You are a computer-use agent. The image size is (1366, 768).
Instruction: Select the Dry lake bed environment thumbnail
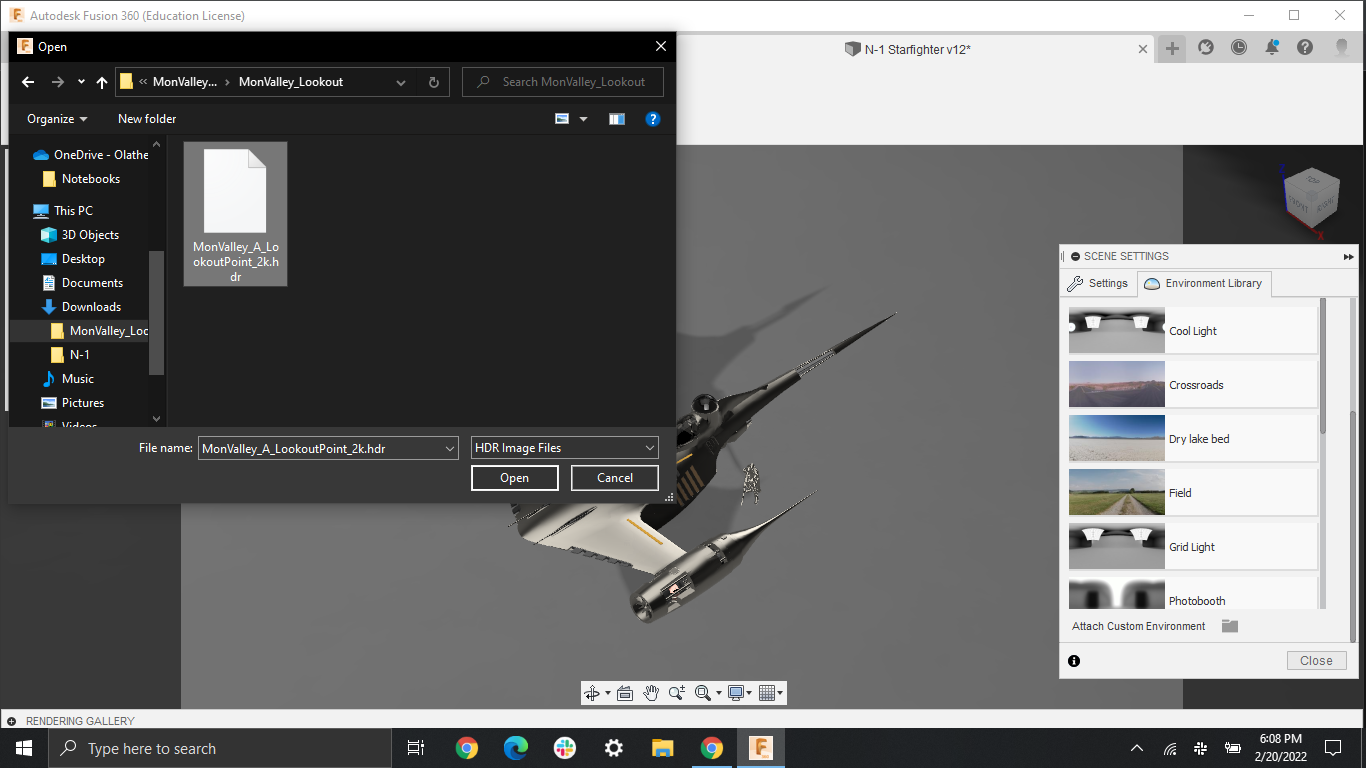click(x=1117, y=438)
